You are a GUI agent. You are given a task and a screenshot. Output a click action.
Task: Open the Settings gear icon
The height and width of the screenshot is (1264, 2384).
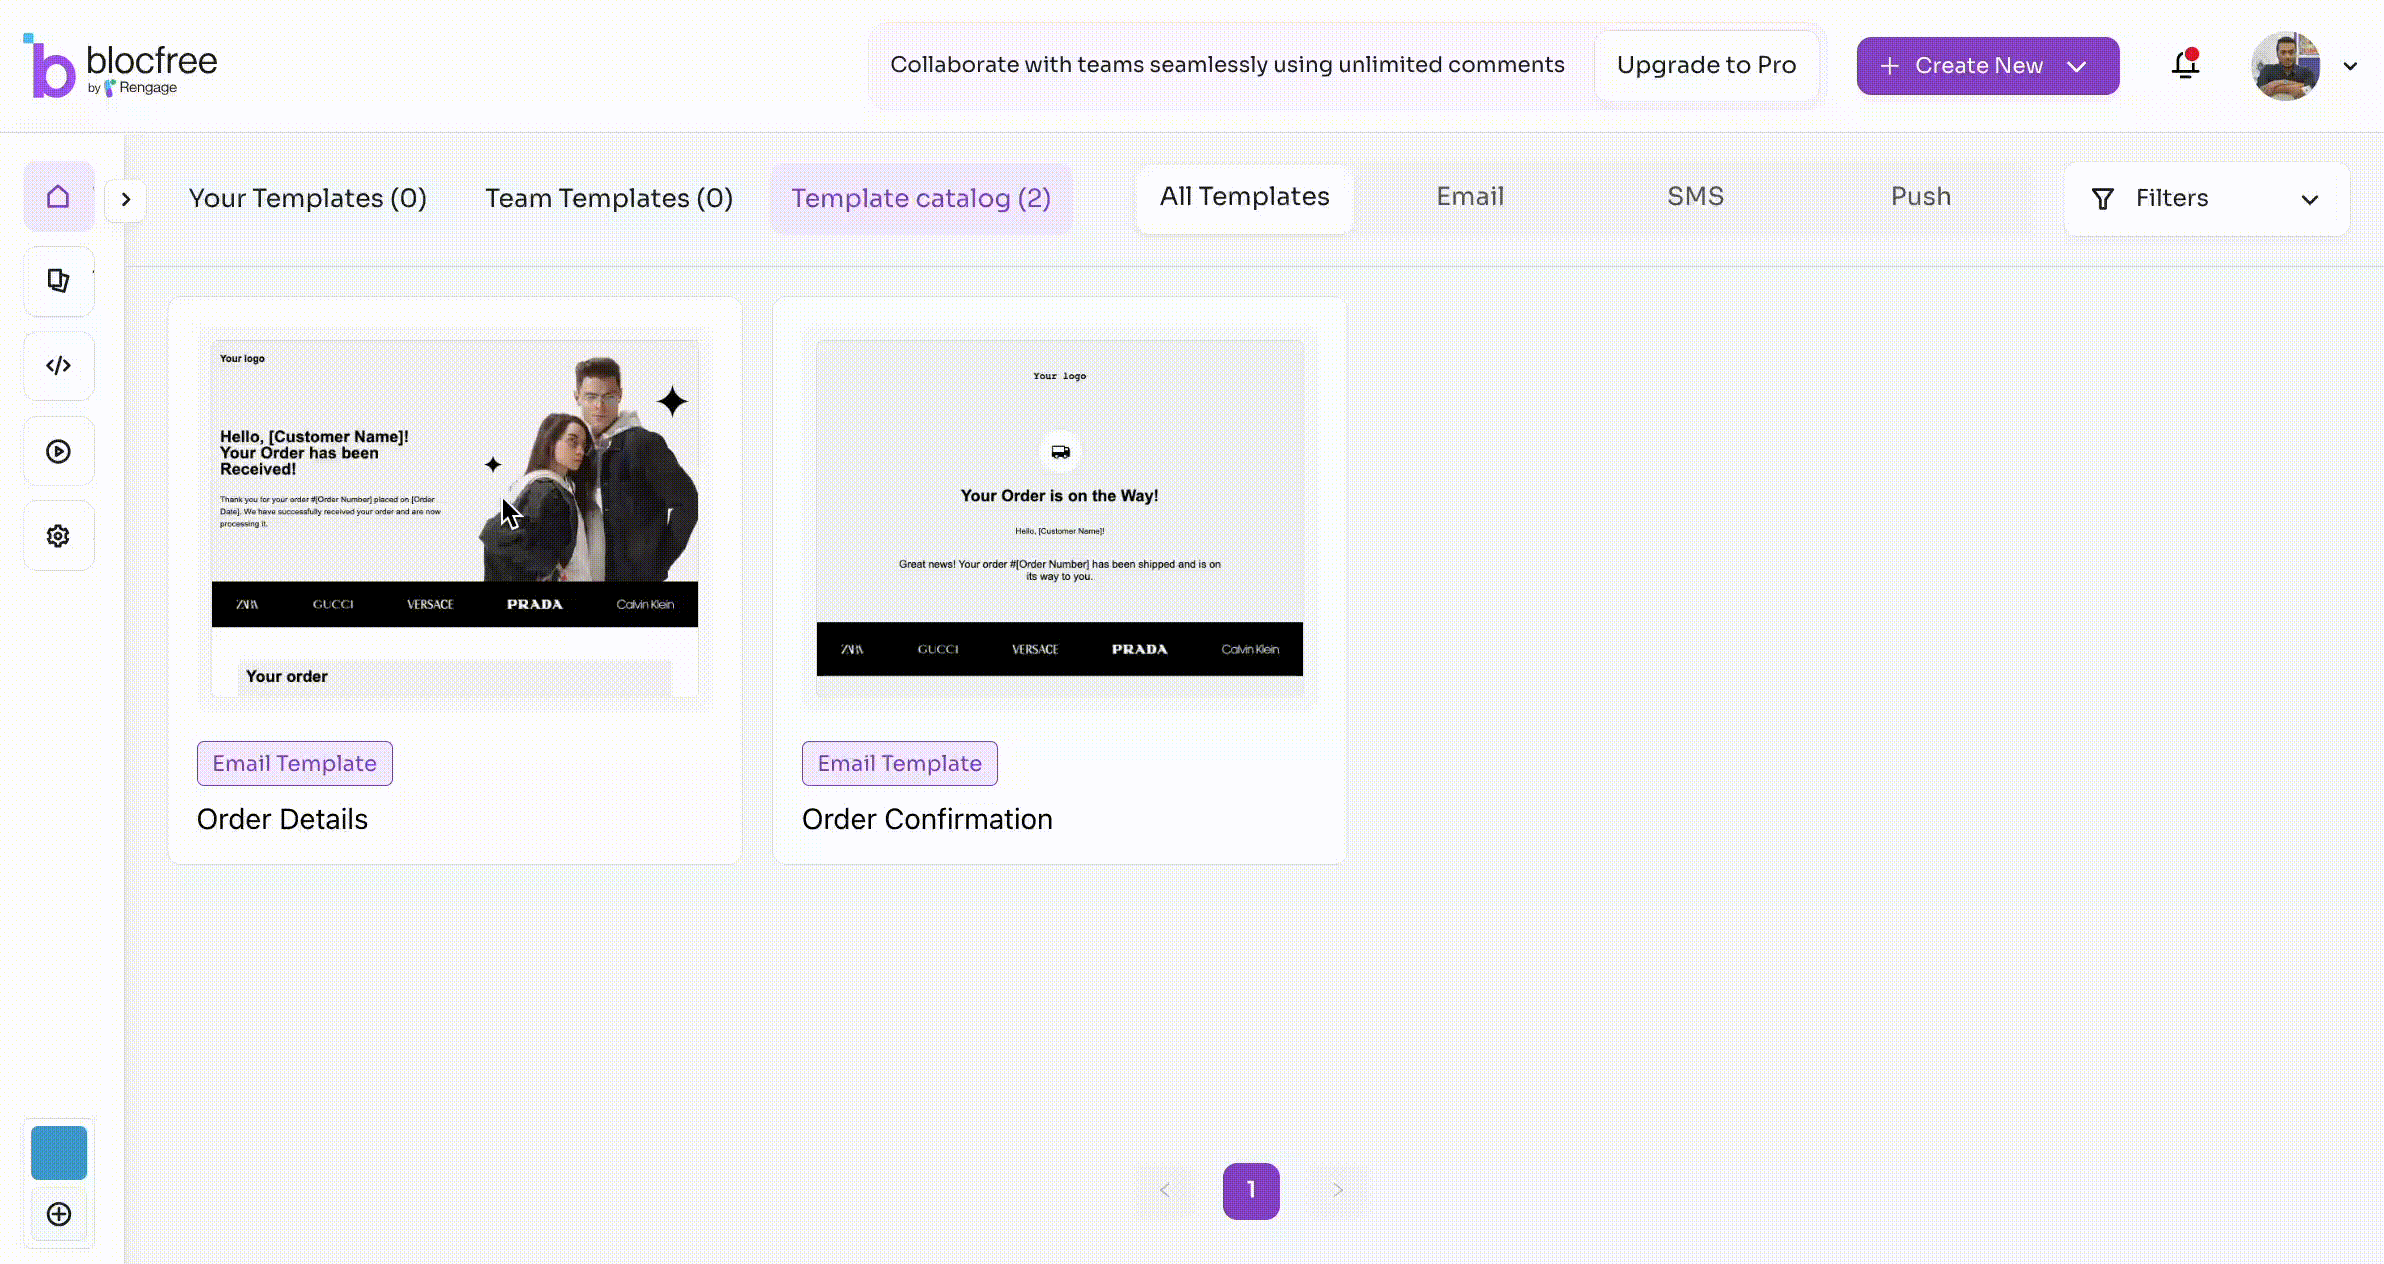pos(58,536)
